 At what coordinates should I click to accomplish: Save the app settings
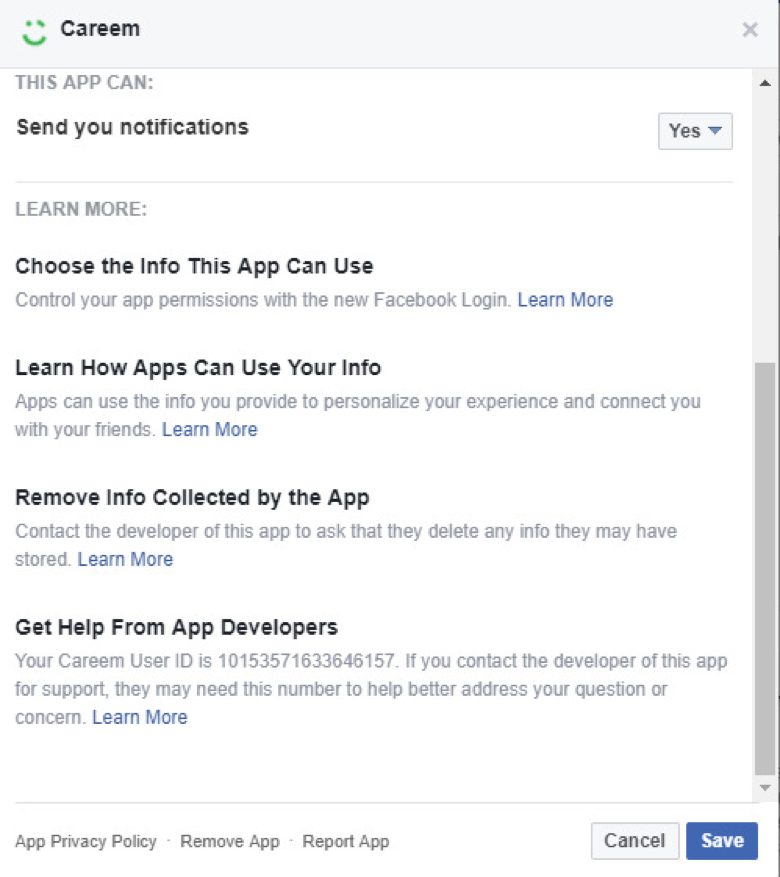point(721,841)
